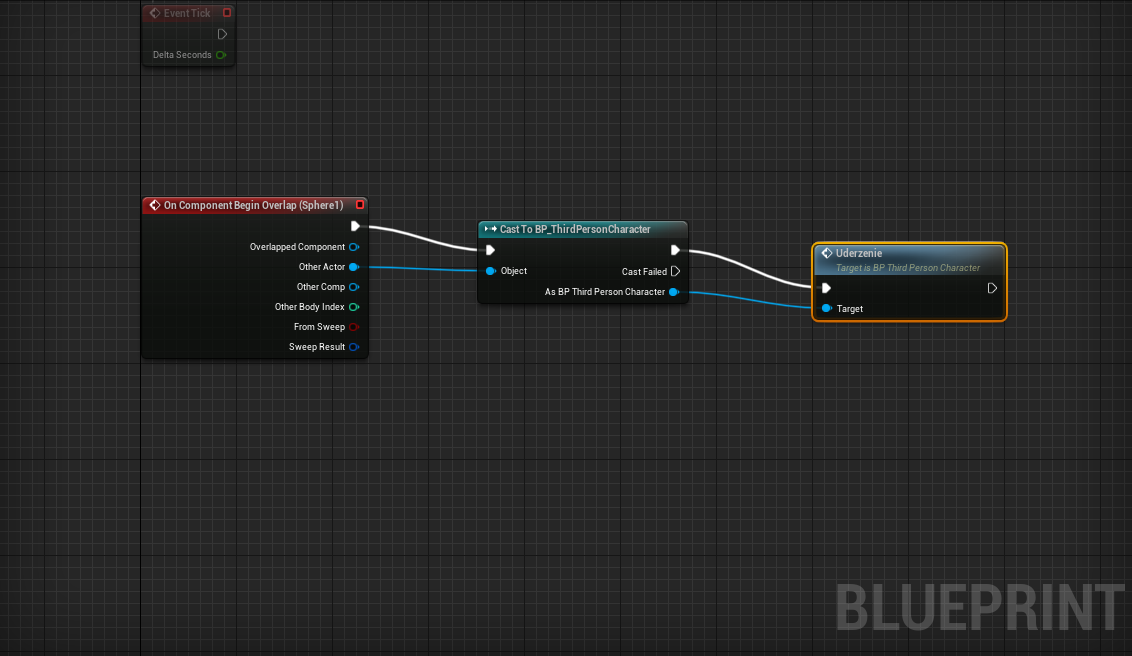
Task: Click the Cast Failed execution pin
Action: pyautogui.click(x=676, y=271)
